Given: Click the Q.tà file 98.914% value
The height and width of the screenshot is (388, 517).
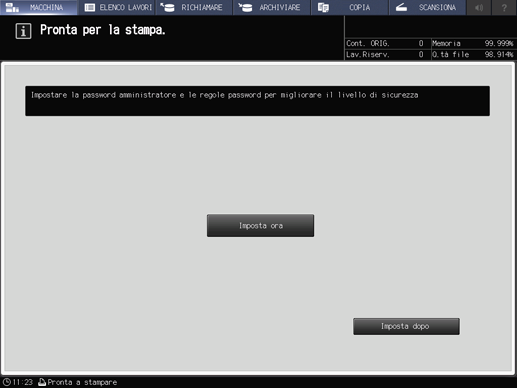Looking at the screenshot, I should (x=473, y=54).
